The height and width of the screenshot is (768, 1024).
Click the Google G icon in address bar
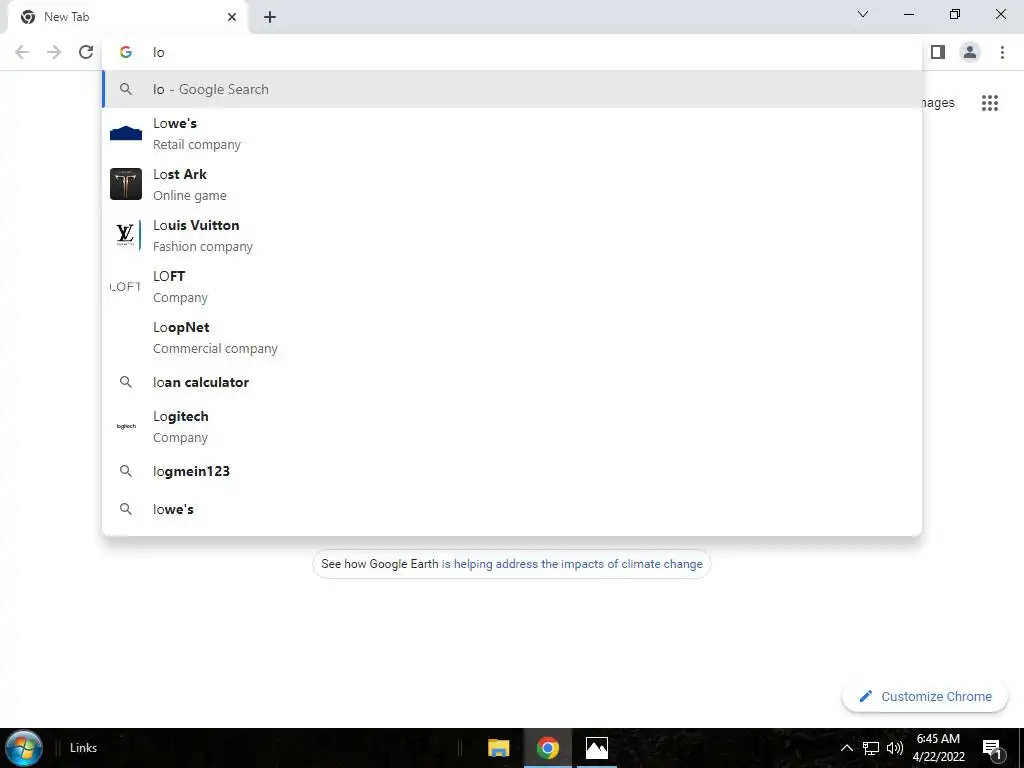point(126,52)
